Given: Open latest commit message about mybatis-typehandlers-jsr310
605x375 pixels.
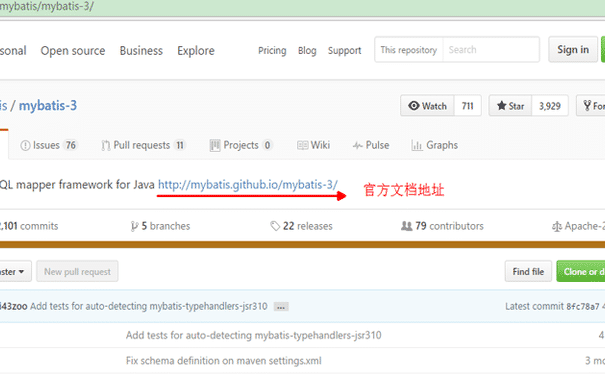Looking at the screenshot, I should [149, 306].
